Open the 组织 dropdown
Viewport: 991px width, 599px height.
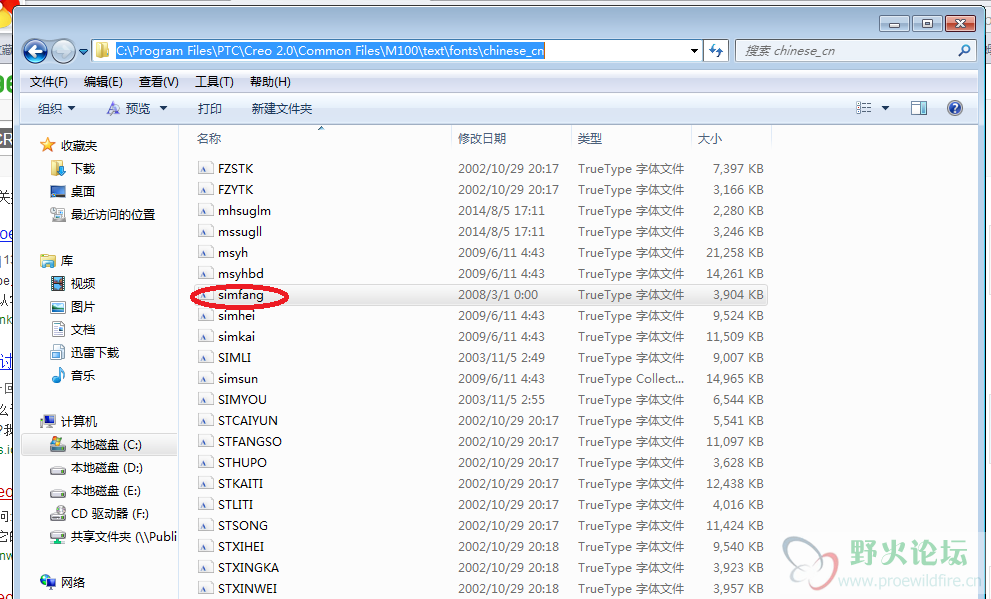(x=56, y=109)
